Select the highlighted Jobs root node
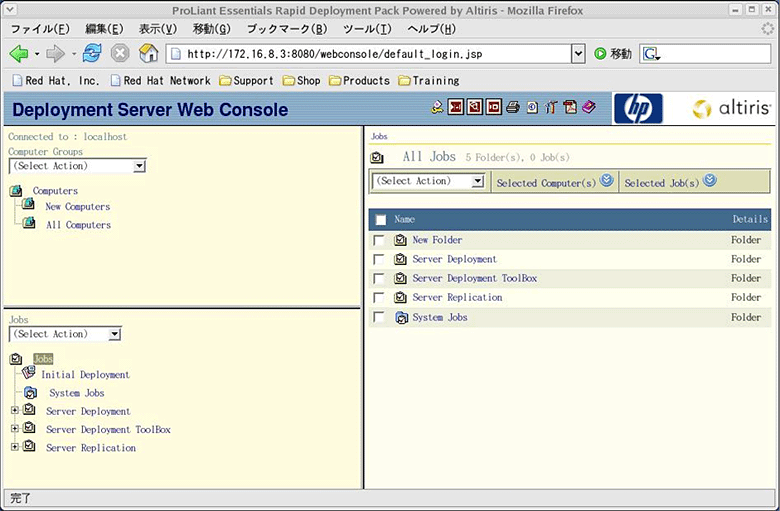The image size is (780, 511). (43, 359)
